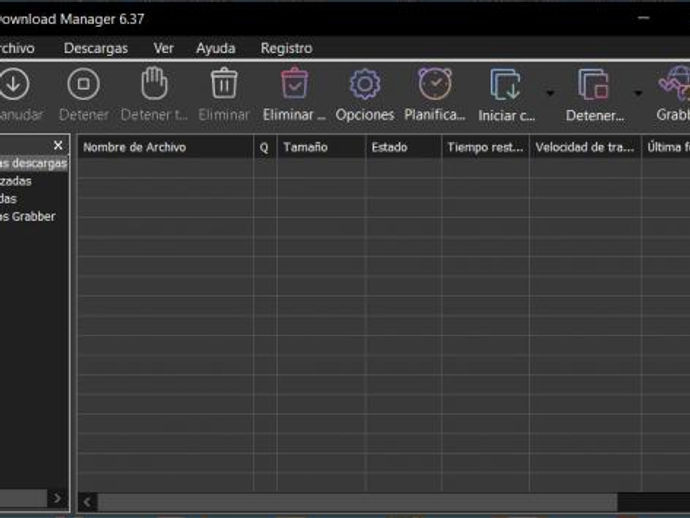Open Opciones gear icon

(365, 84)
